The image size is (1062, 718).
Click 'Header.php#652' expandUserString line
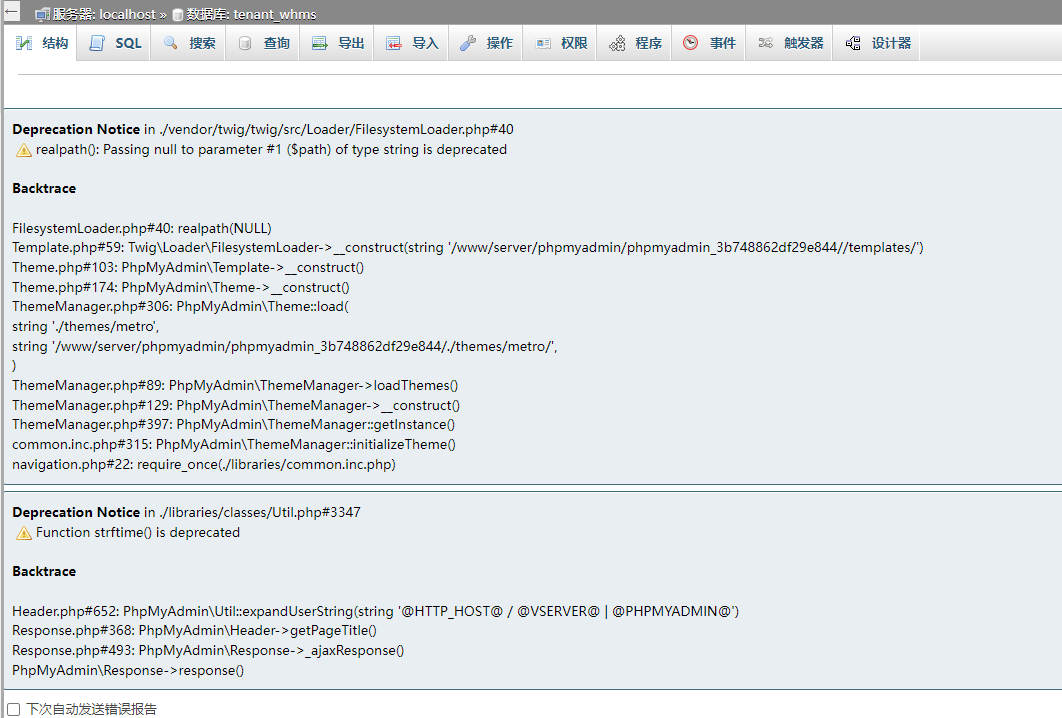[375, 611]
